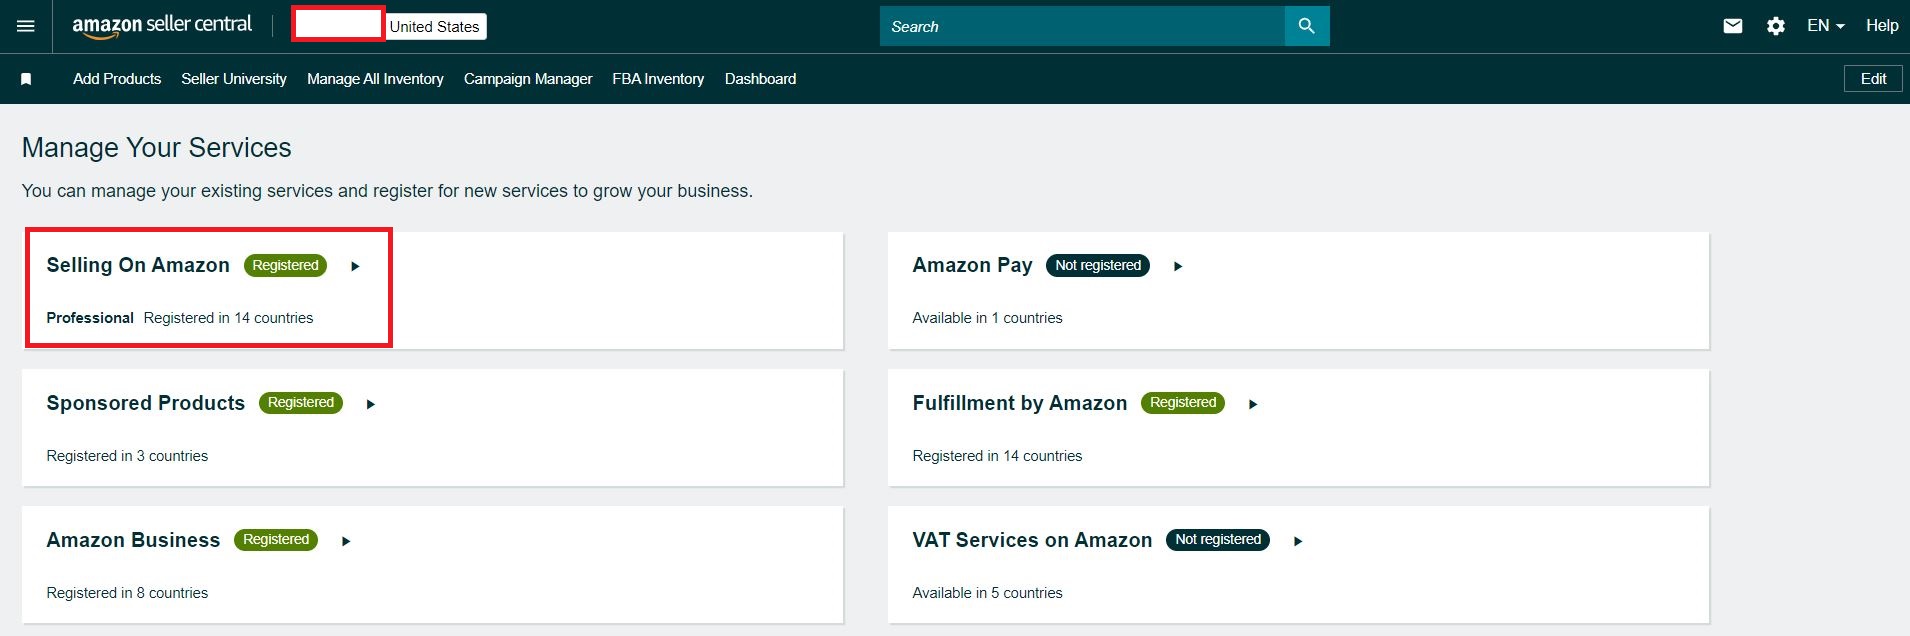Expand the Selling On Amazon arrow
Viewport: 1910px width, 636px height.
pos(355,266)
